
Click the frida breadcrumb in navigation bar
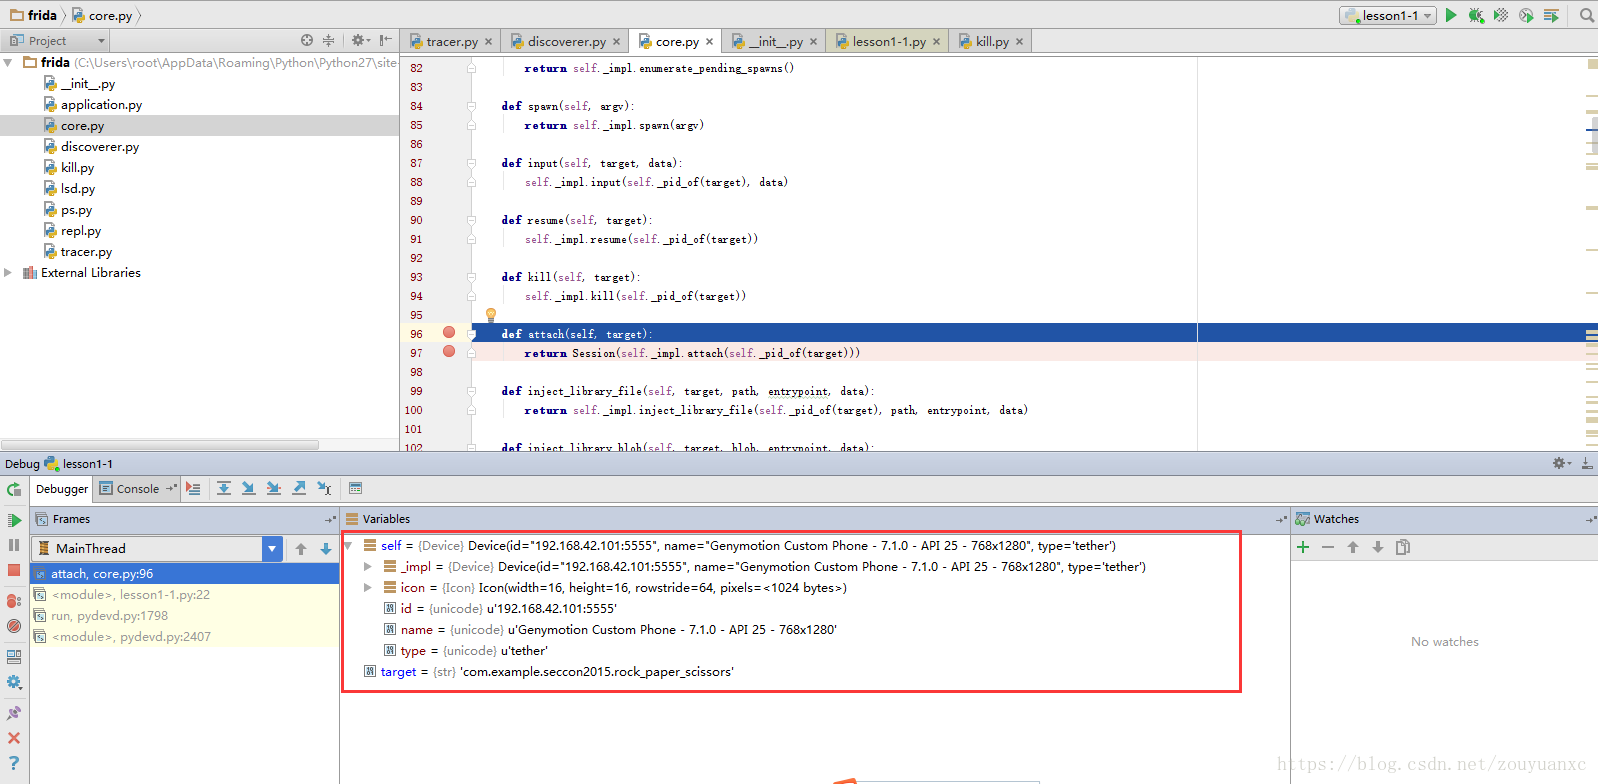pos(34,15)
